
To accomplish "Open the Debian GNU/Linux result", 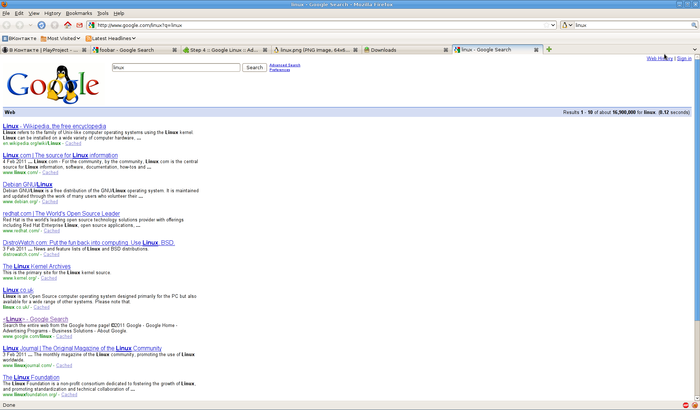I will click(28, 184).
